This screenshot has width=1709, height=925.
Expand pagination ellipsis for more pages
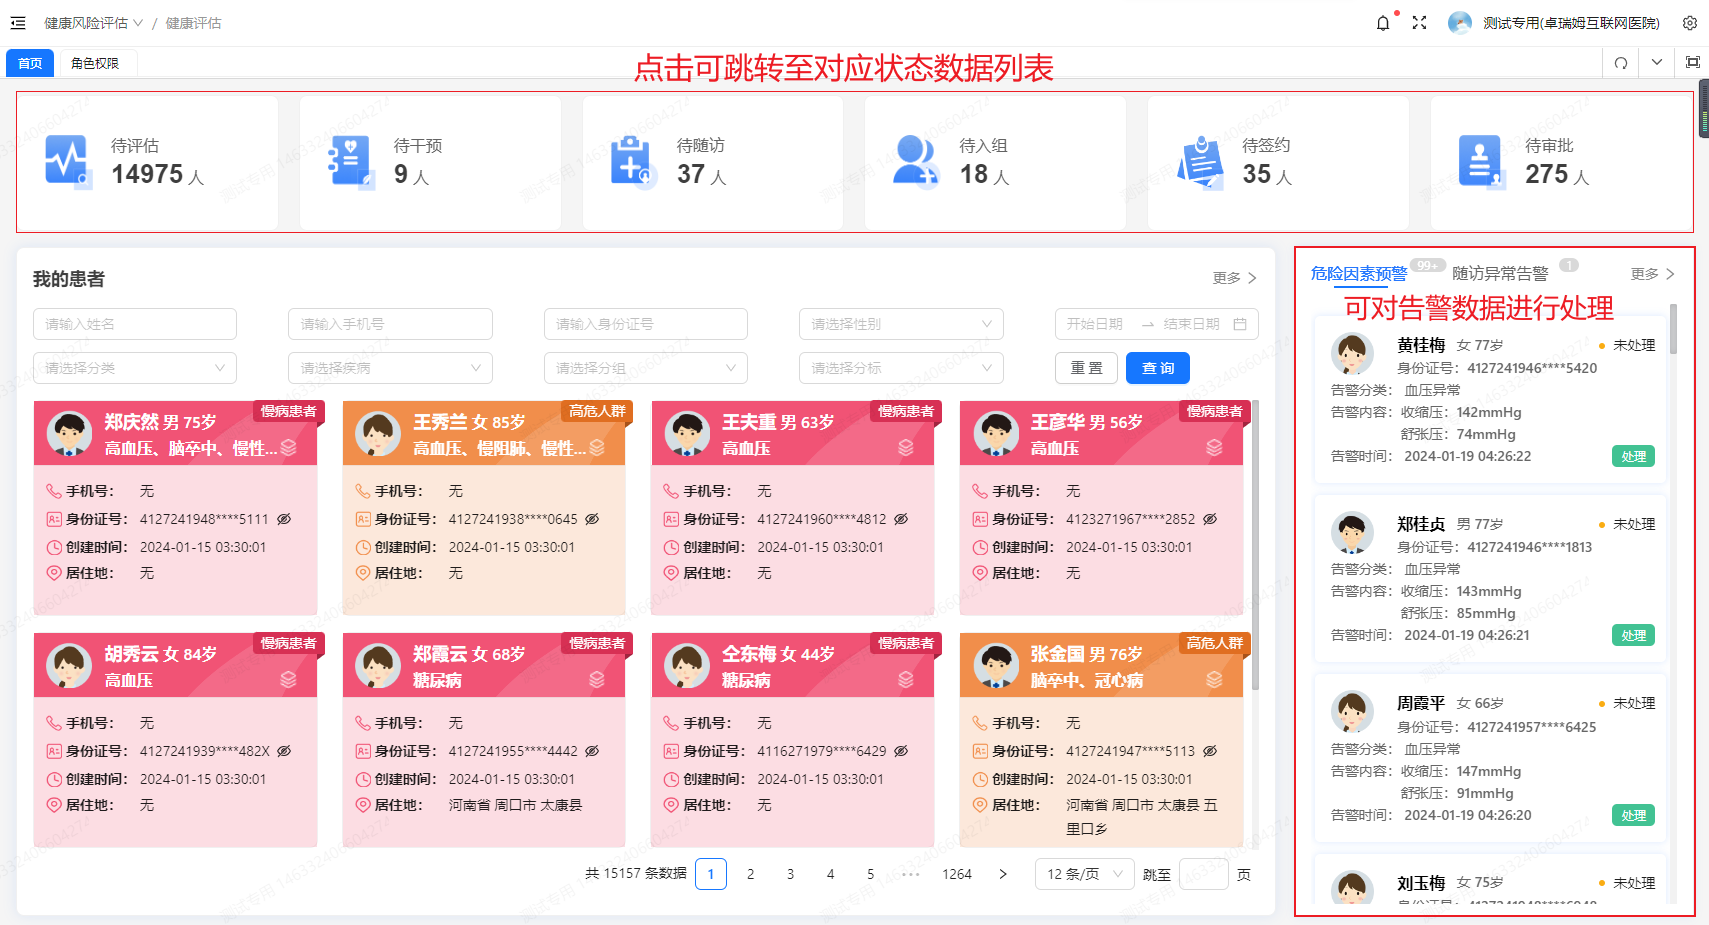point(910,874)
